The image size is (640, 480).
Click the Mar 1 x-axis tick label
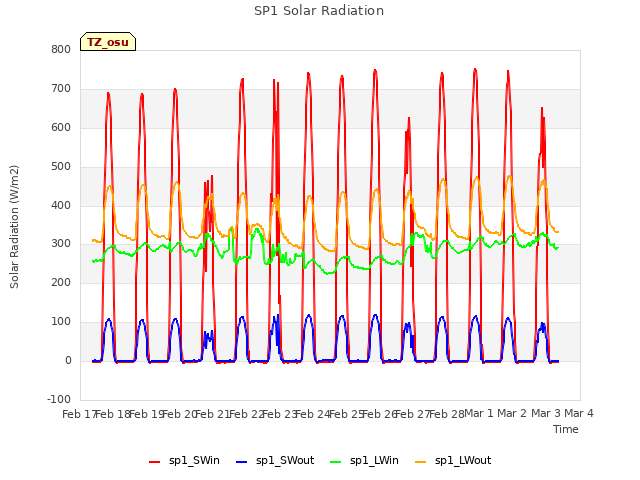479,413
